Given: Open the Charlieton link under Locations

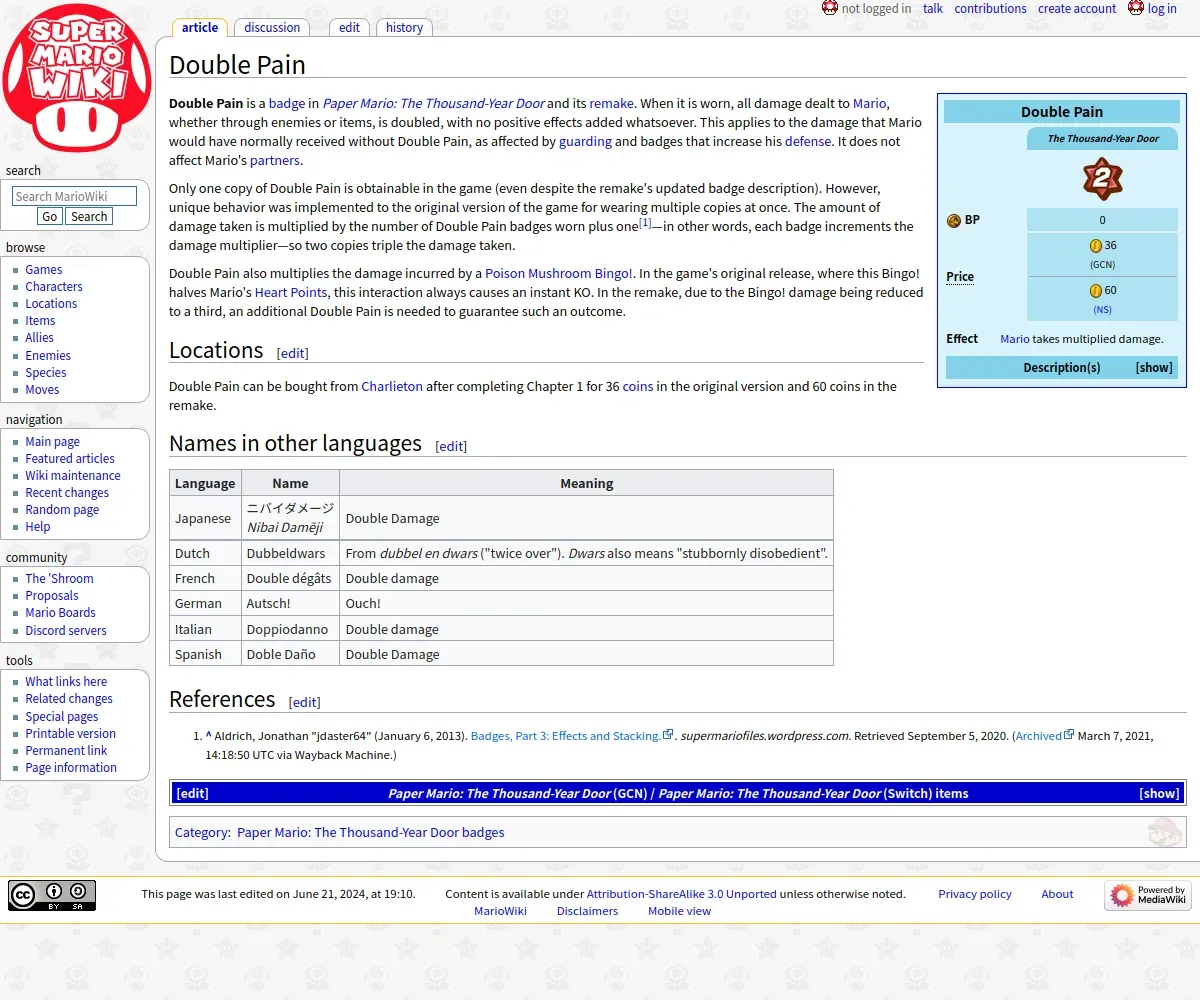Looking at the screenshot, I should coord(392,386).
